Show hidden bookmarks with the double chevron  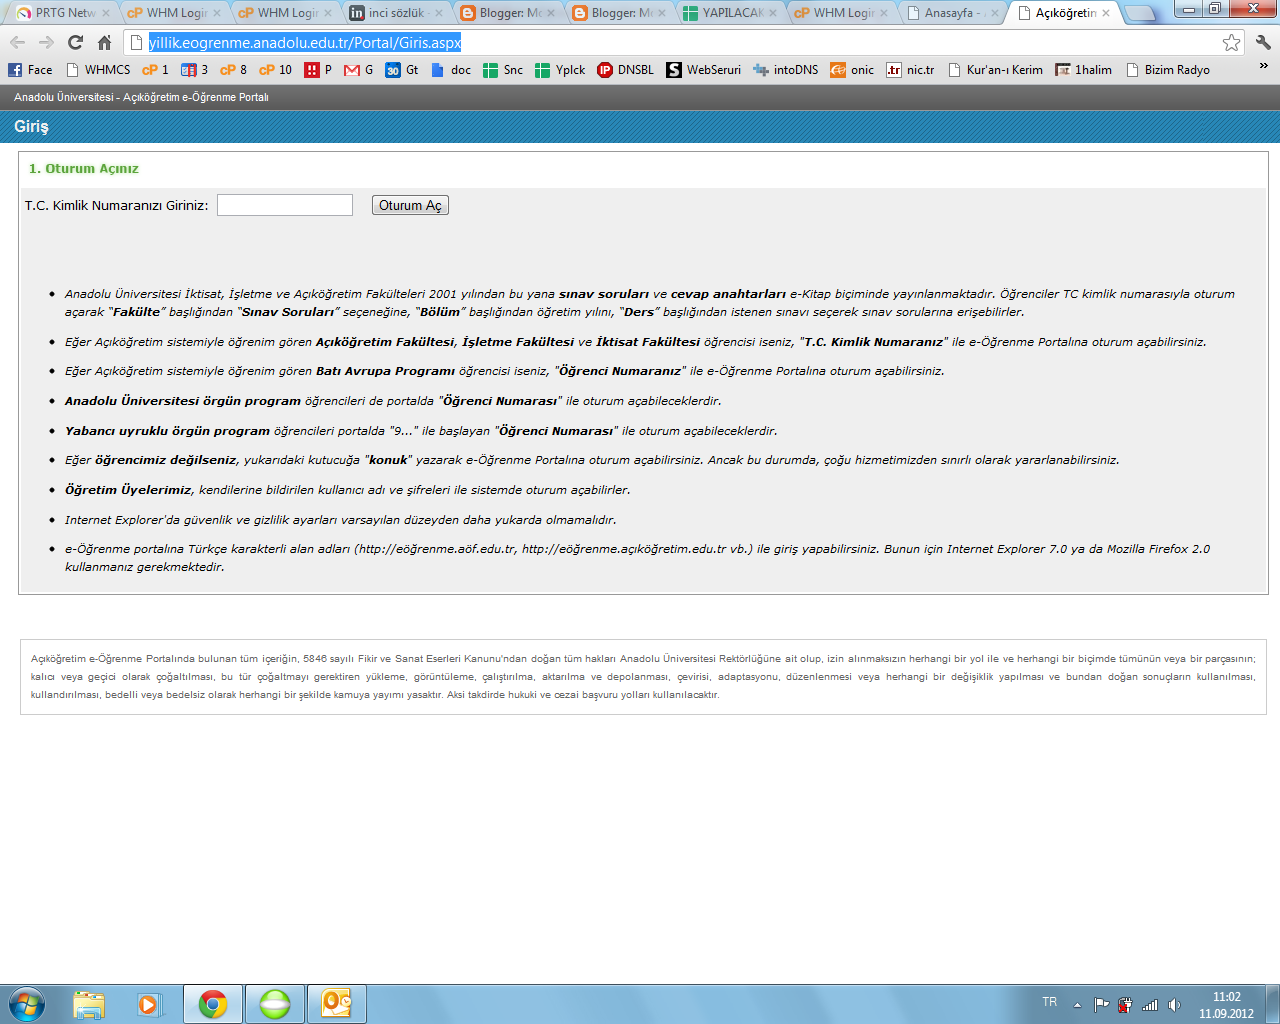[x=1263, y=67]
